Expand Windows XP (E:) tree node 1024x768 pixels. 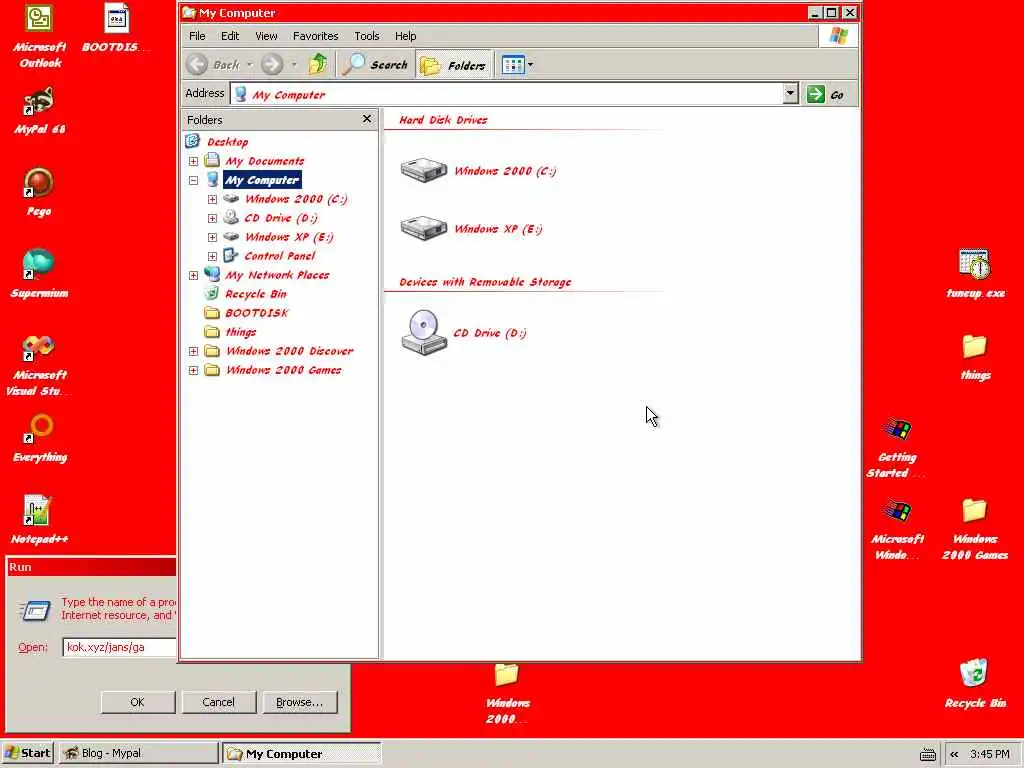[212, 236]
